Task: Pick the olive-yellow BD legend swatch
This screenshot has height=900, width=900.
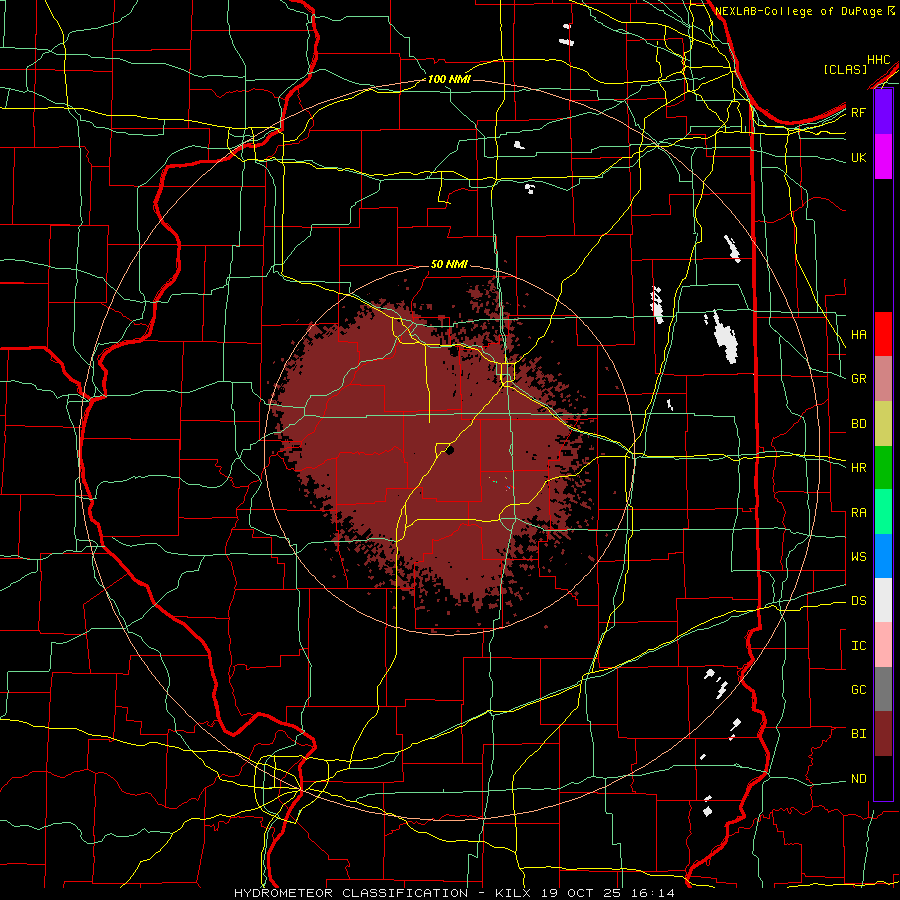Action: [x=883, y=423]
